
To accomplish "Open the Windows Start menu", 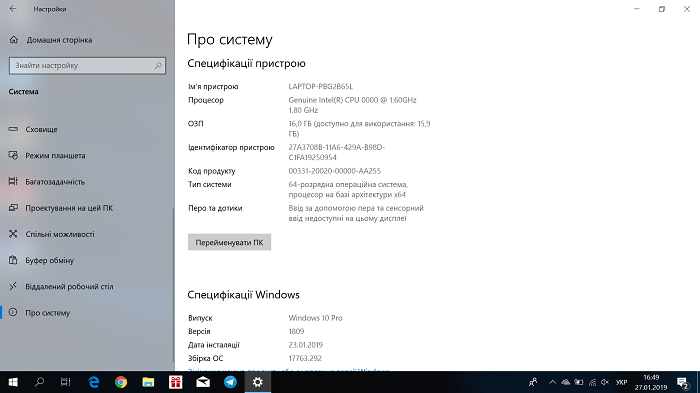I will click(13, 382).
